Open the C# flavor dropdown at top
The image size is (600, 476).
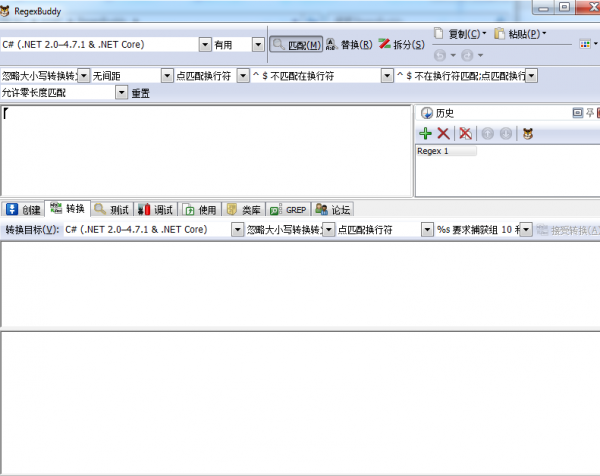pyautogui.click(x=205, y=45)
